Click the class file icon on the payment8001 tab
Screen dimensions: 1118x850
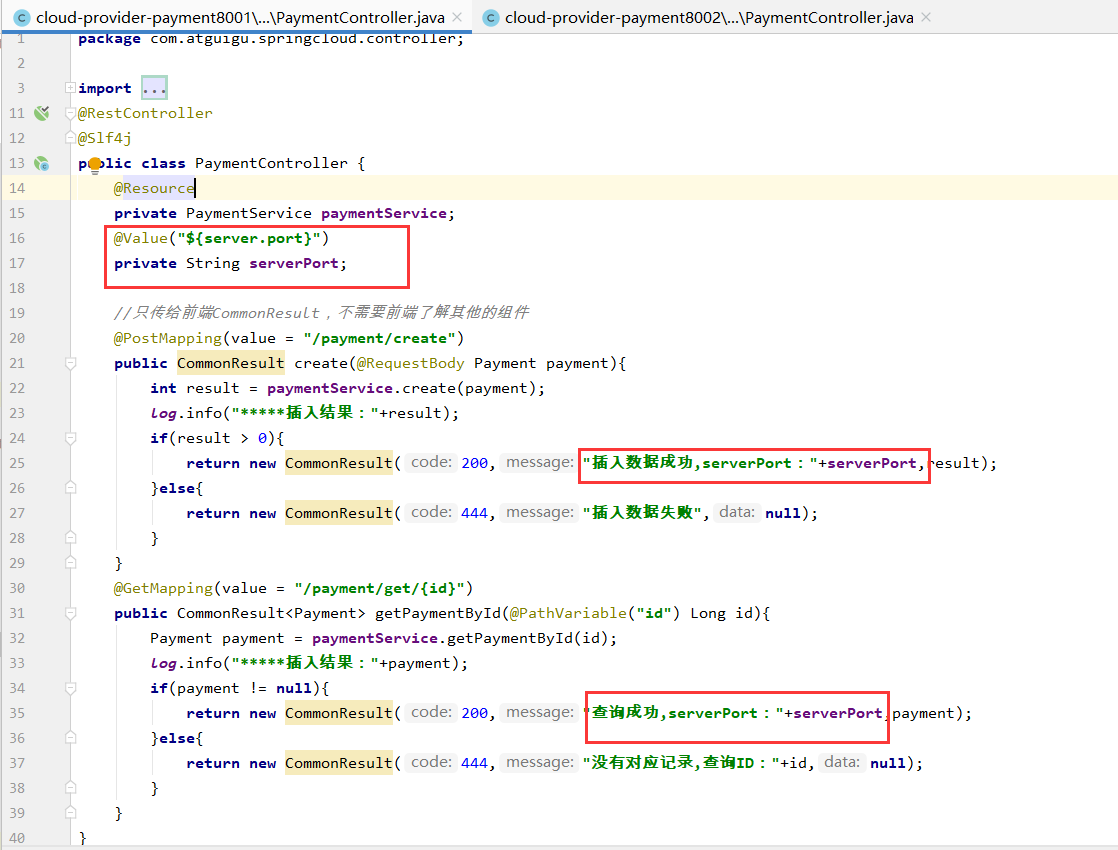[x=21, y=18]
